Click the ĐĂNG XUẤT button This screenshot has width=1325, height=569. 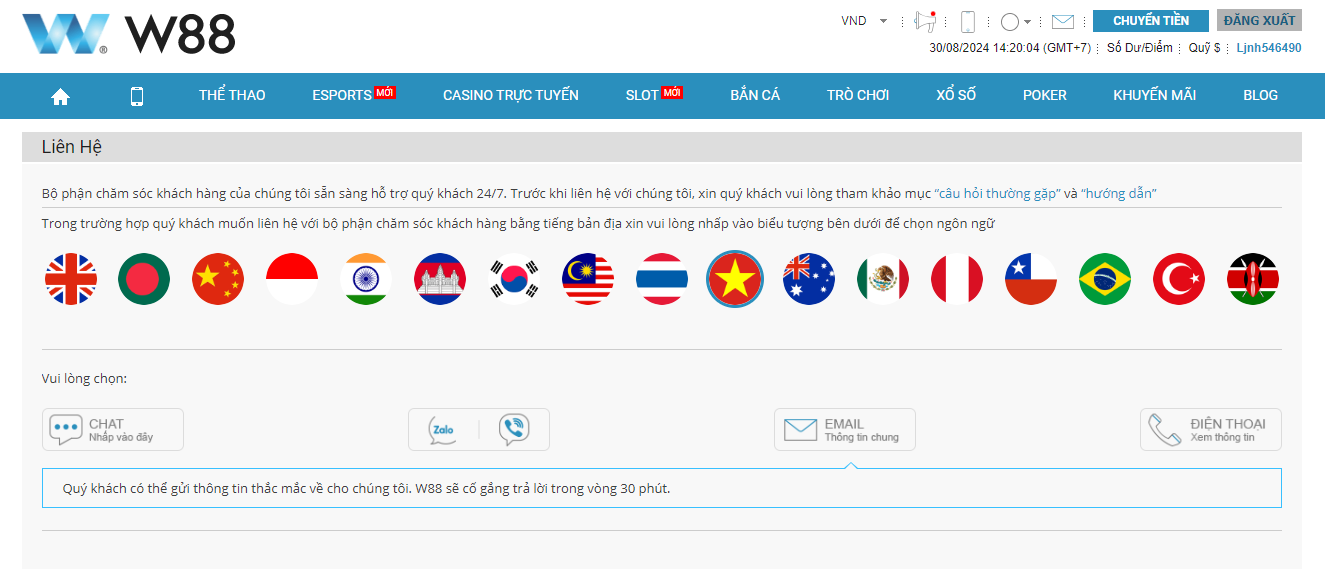[x=1259, y=21]
